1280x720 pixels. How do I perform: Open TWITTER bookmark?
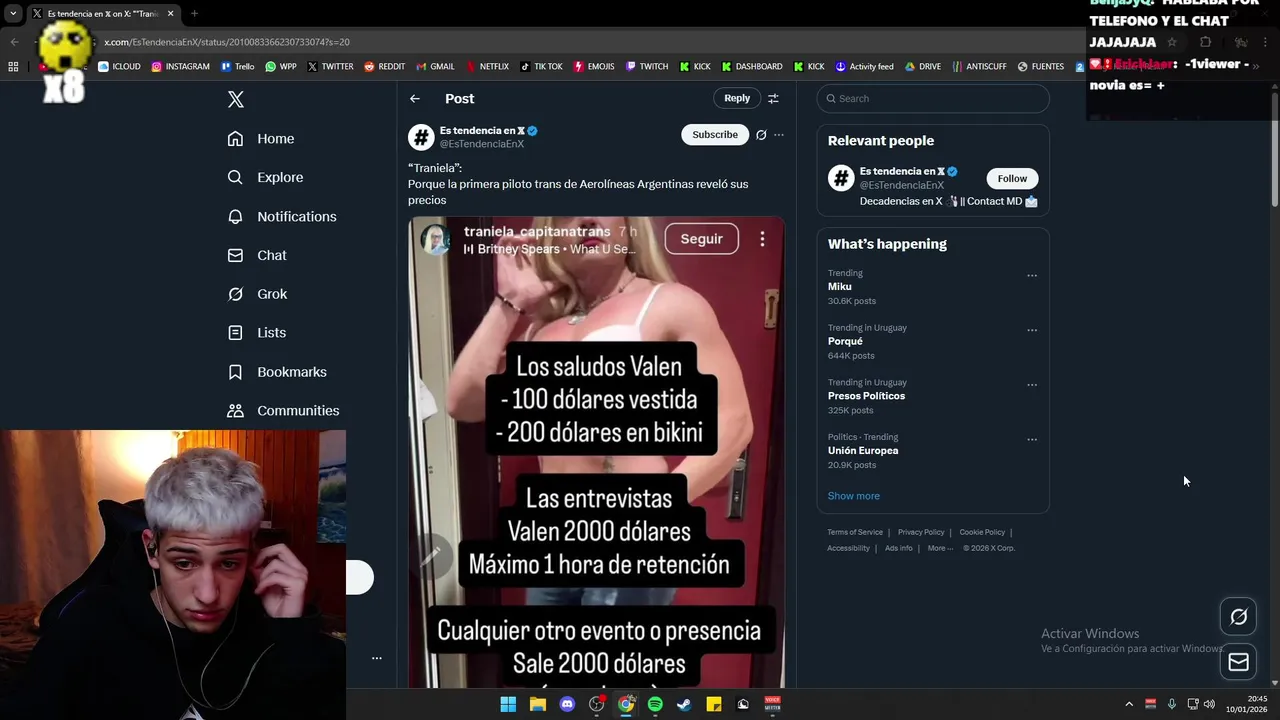pyautogui.click(x=330, y=67)
